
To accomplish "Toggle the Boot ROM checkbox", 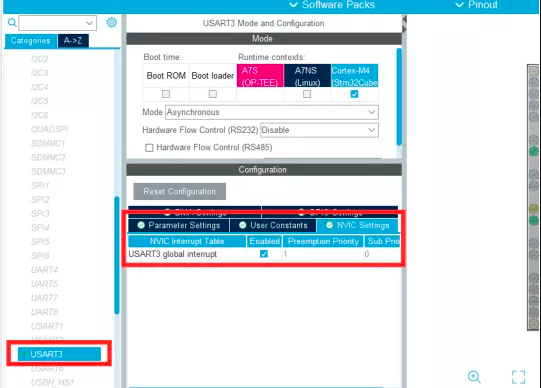I will (166, 94).
